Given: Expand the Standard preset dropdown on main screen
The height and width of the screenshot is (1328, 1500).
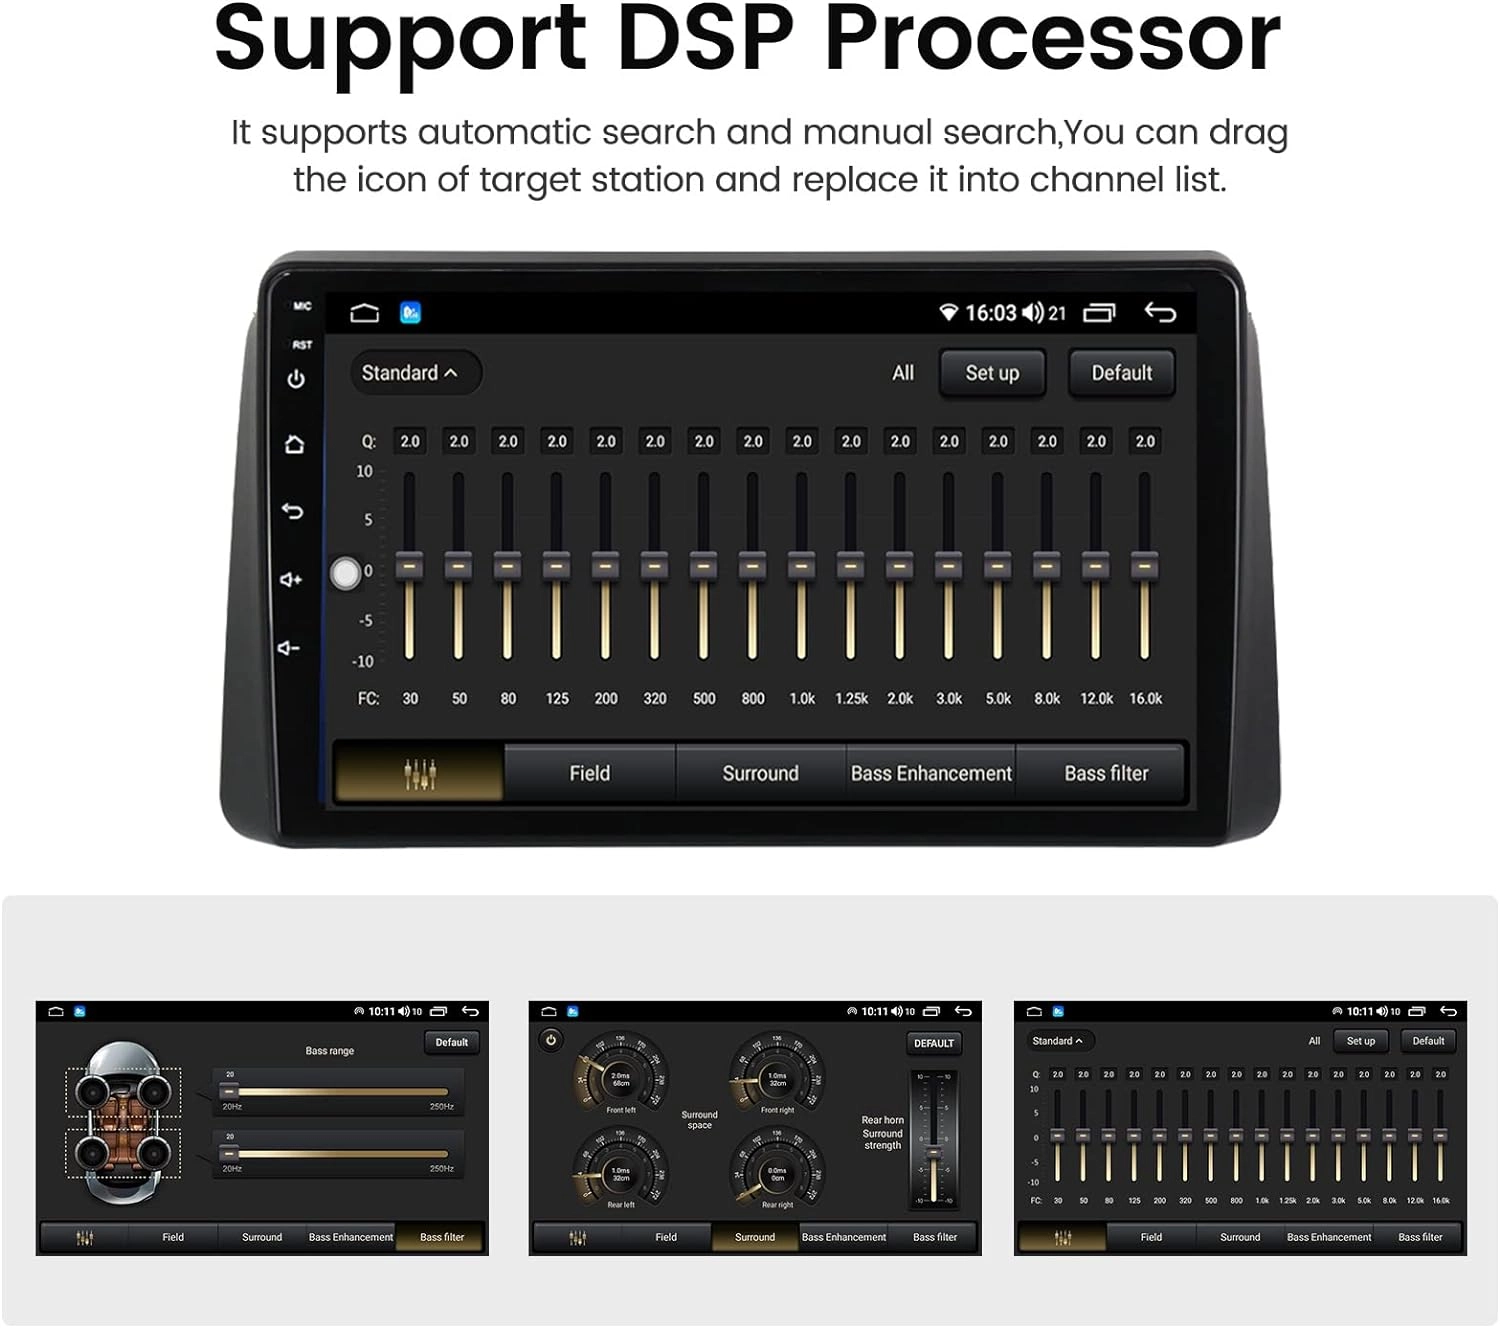Looking at the screenshot, I should (416, 373).
